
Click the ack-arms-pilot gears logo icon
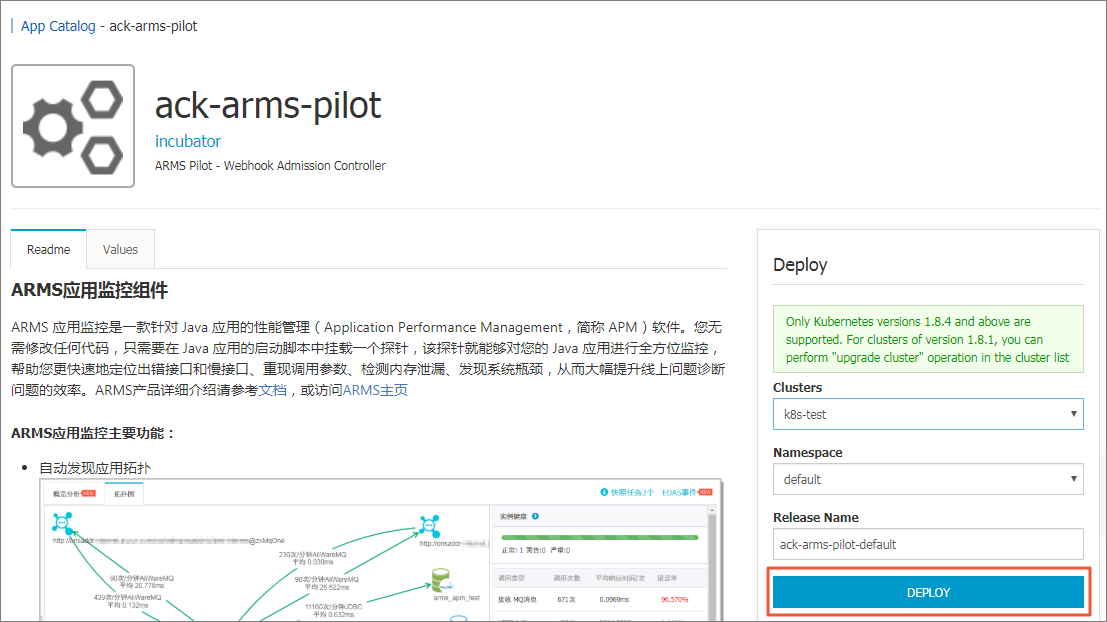[x=73, y=126]
